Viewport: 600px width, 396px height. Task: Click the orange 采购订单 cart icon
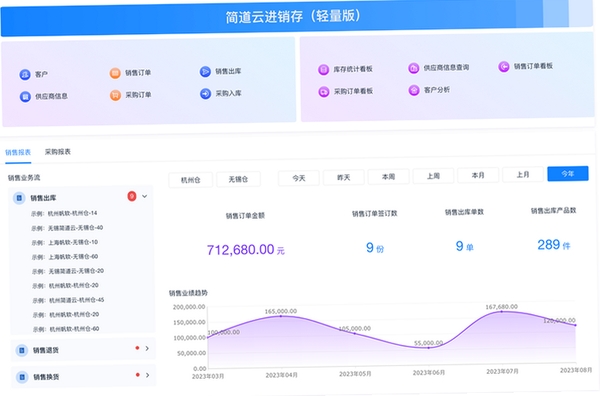tap(115, 95)
